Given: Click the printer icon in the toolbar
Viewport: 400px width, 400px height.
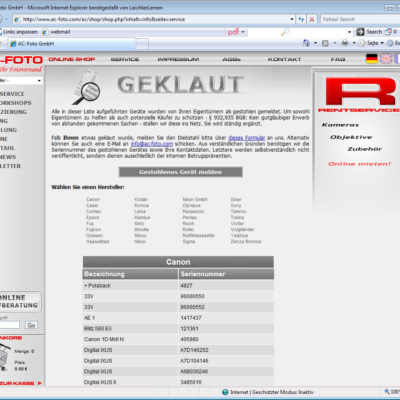Looking at the screenshot, I should (345, 43).
